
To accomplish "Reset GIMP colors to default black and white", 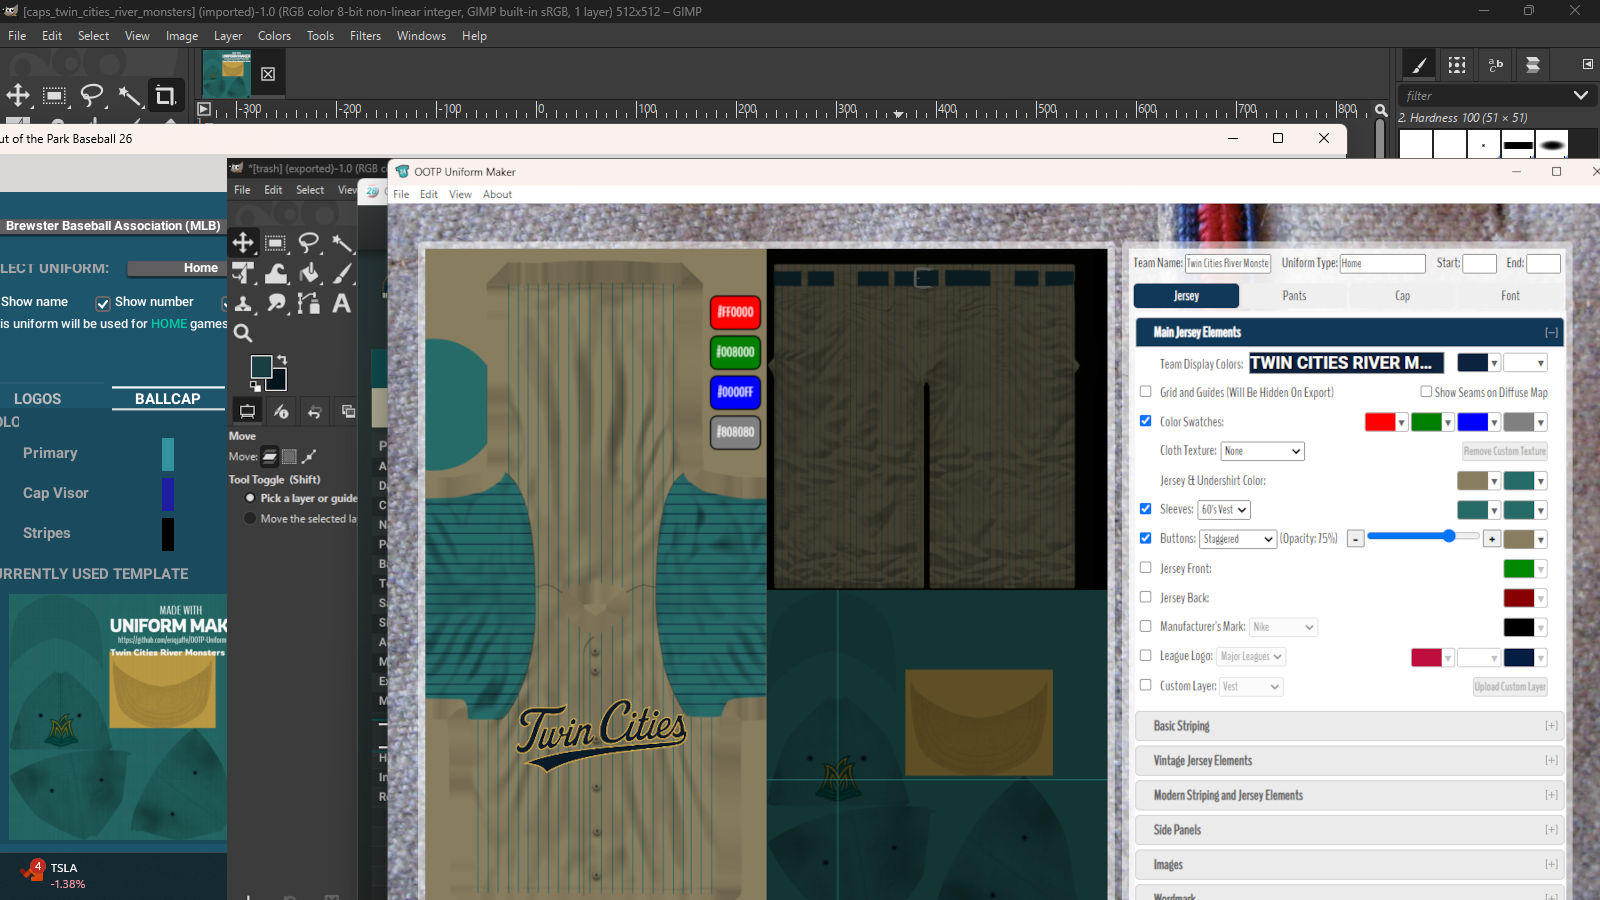I will (x=256, y=385).
